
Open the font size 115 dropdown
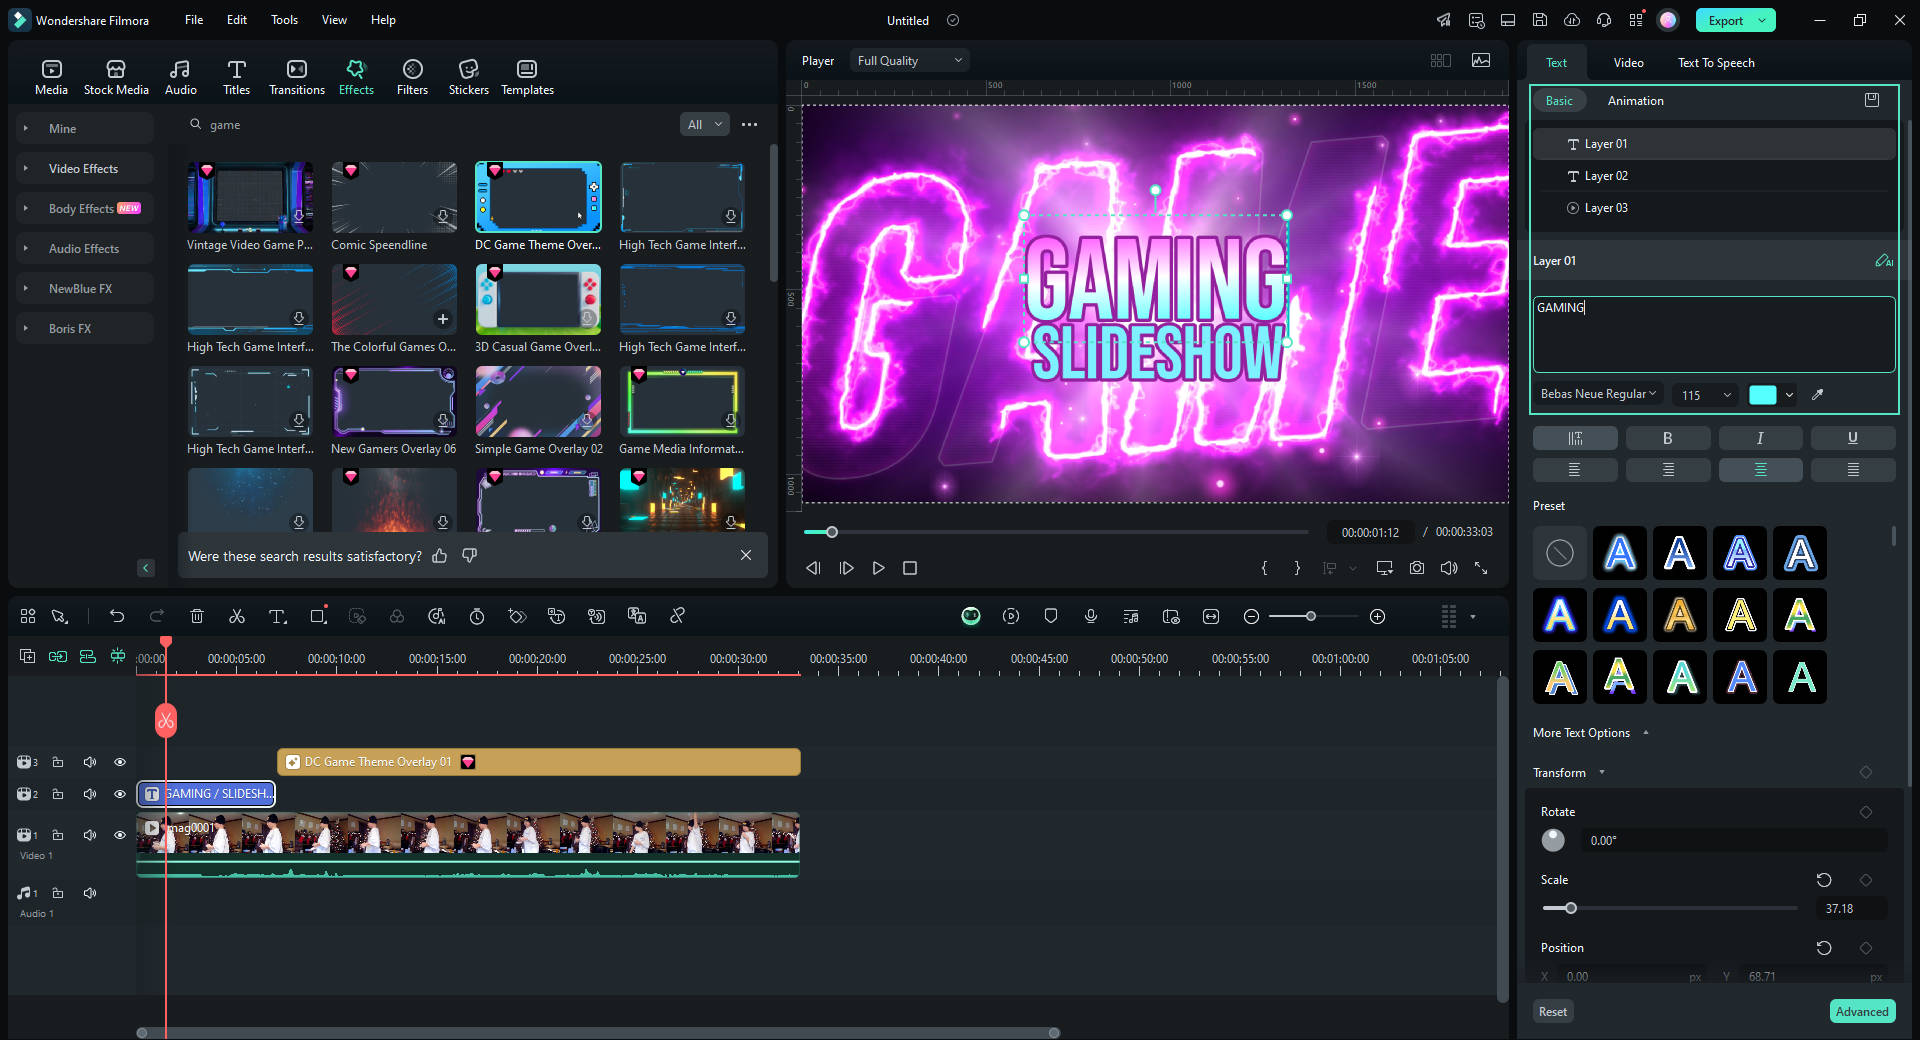point(1706,395)
